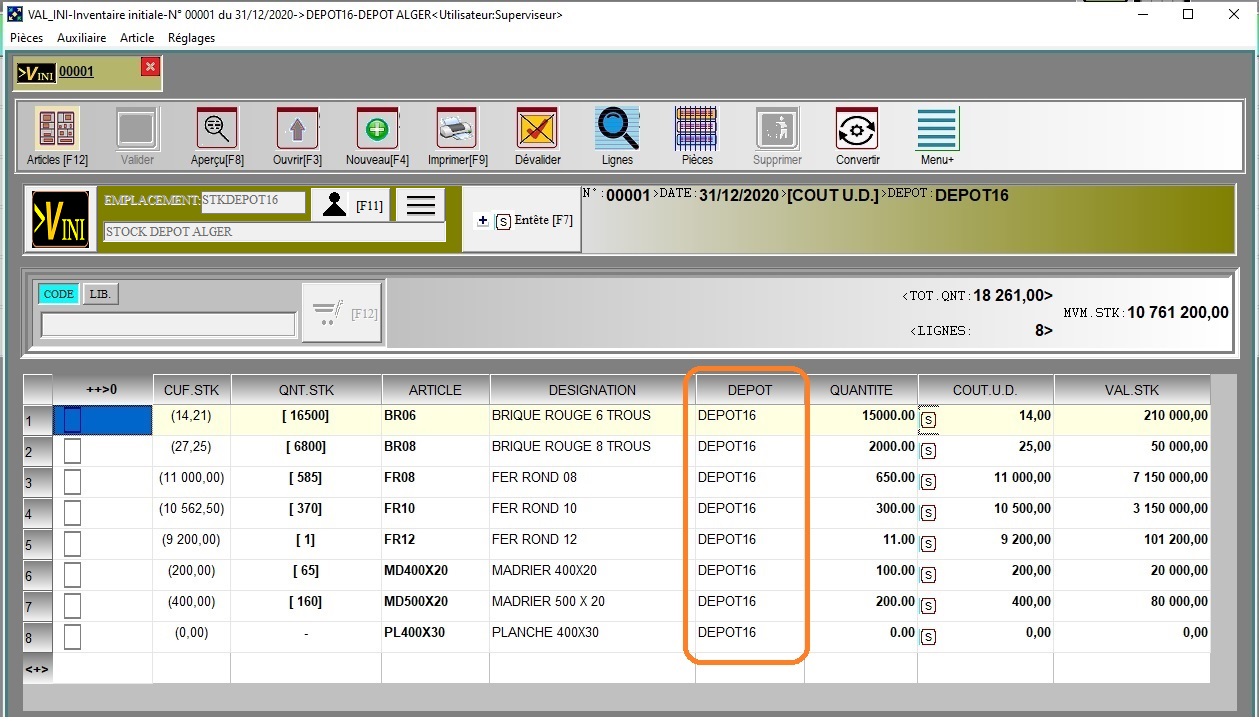Tick the checkbox on the PL400X30 row
Screen dimensions: 1259x721
(72, 637)
